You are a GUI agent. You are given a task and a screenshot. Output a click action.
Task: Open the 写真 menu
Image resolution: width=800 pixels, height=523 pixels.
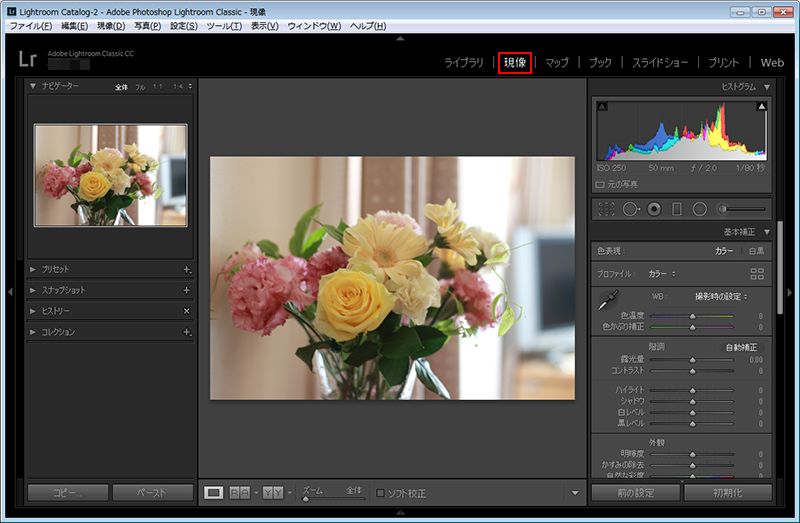tap(147, 26)
